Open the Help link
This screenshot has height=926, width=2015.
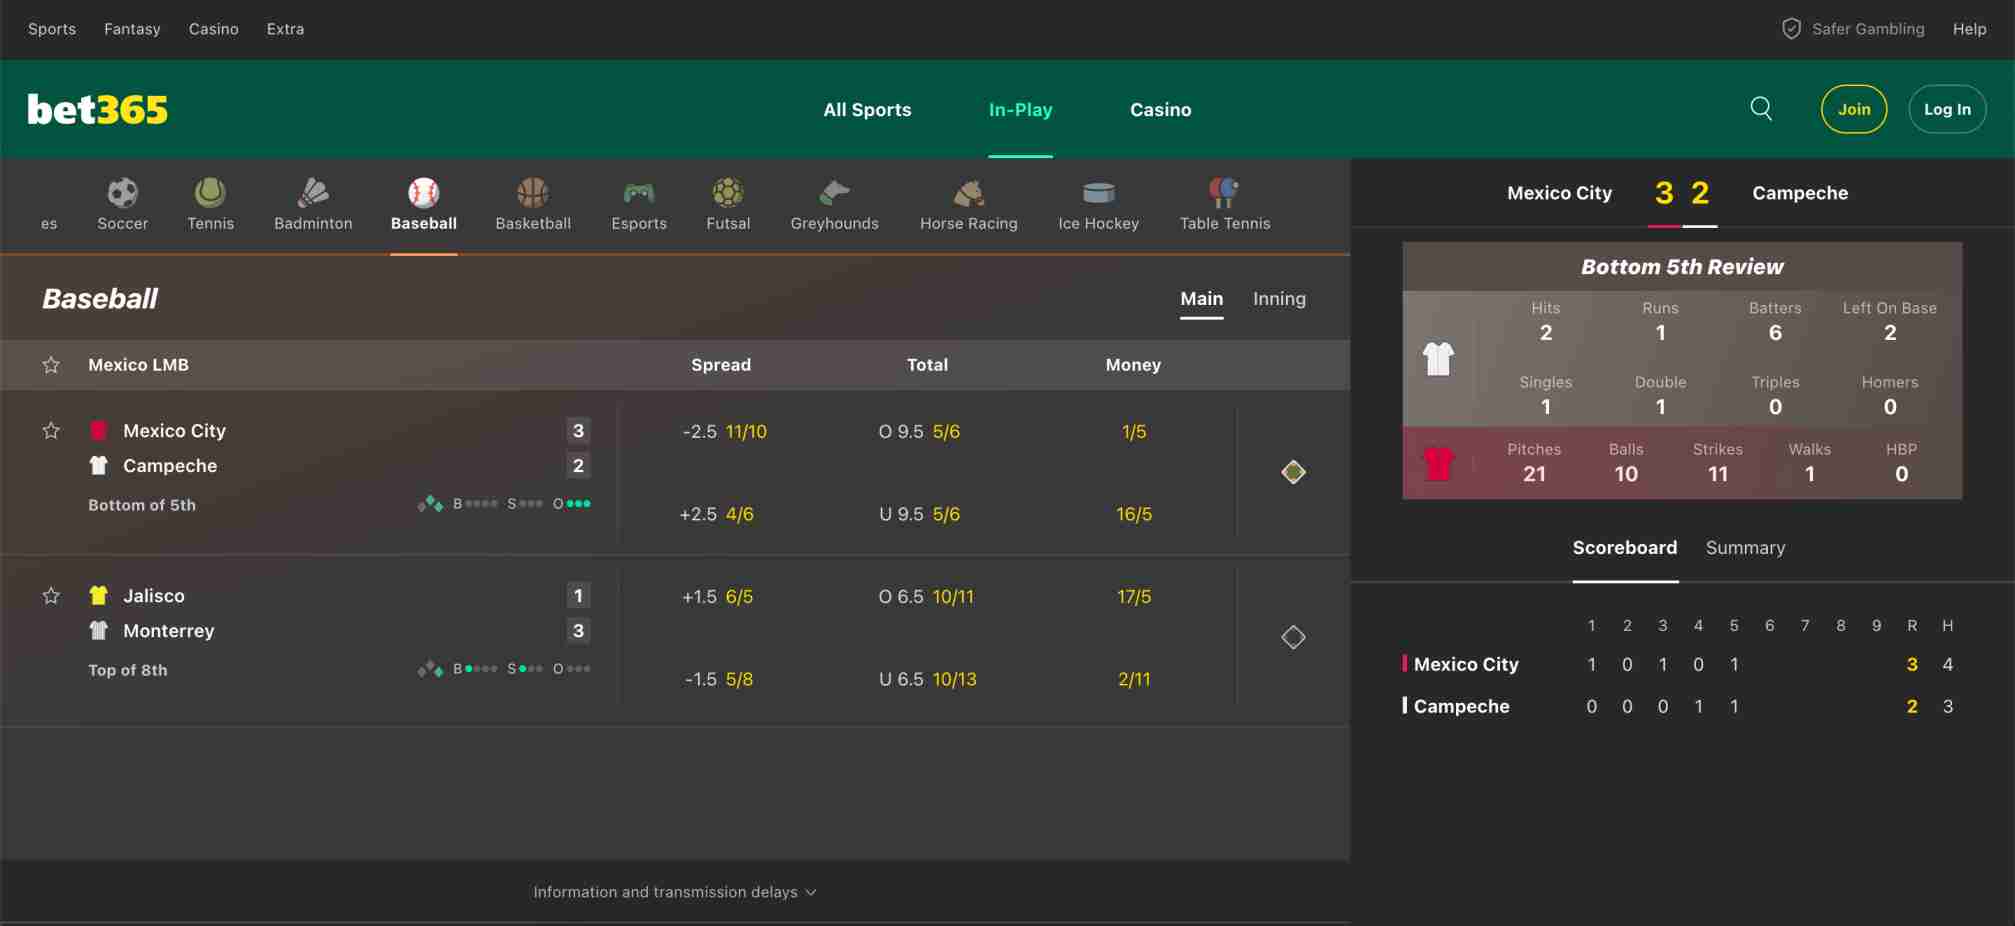pos(1969,29)
